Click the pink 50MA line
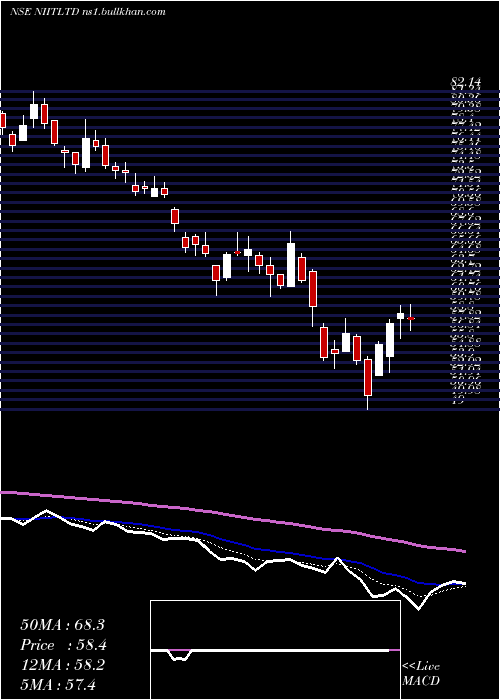This screenshot has height=700, width=500. point(233,517)
